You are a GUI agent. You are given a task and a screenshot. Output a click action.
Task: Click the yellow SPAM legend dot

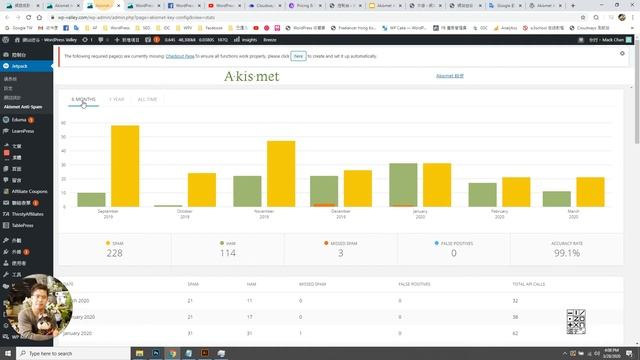tap(108, 243)
